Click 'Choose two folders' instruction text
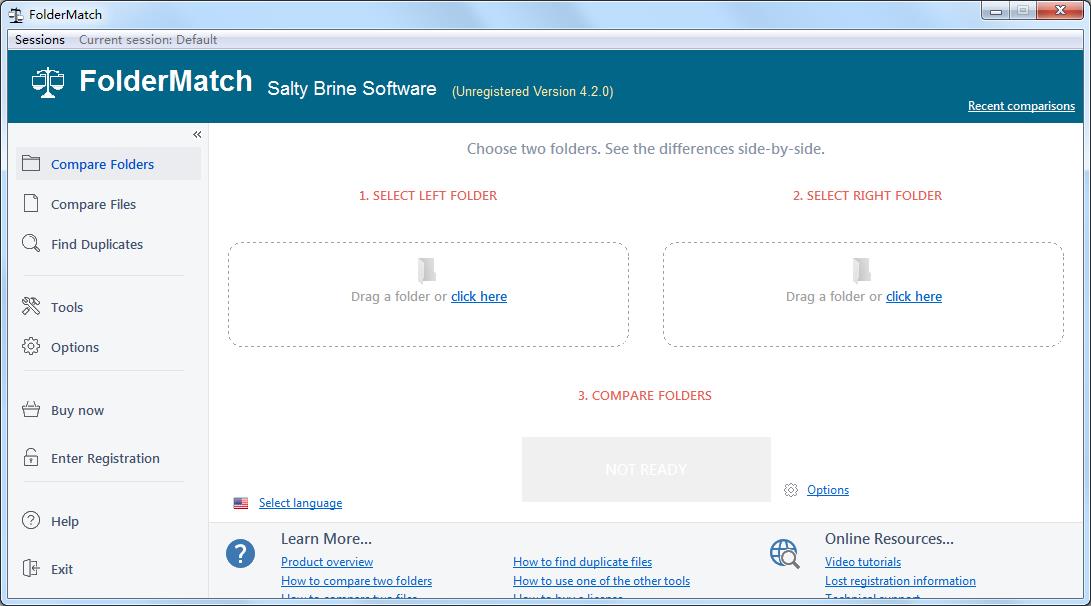Viewport: 1091px width, 606px height. (646, 149)
